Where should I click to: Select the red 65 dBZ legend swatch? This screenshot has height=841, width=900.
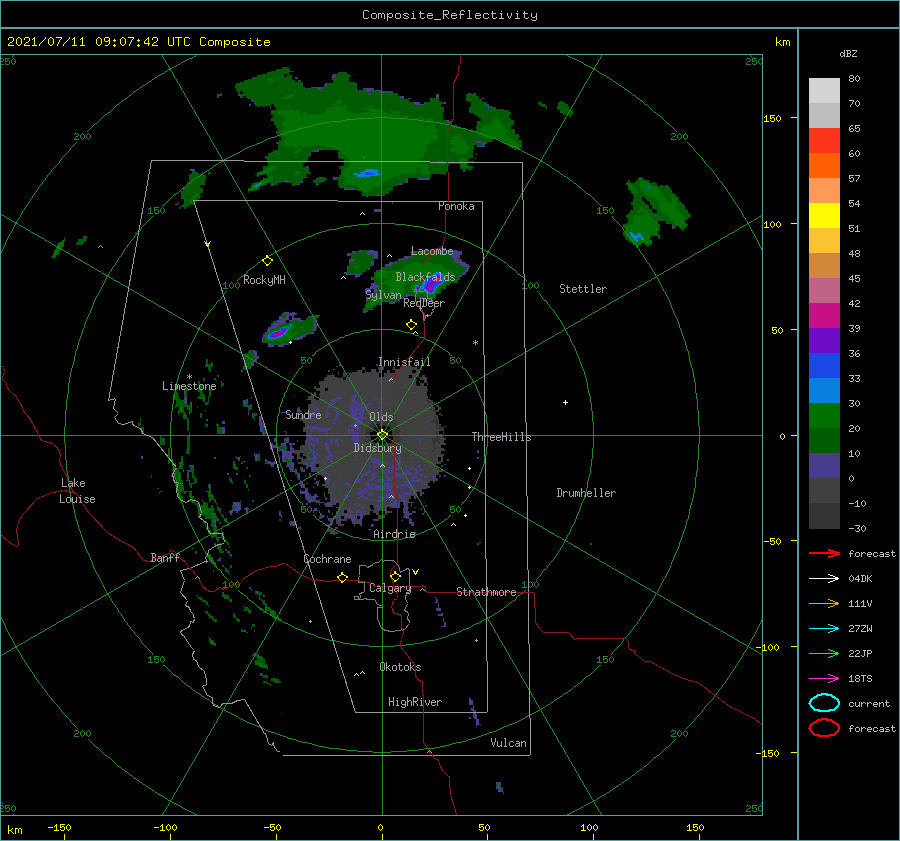pyautogui.click(x=824, y=140)
